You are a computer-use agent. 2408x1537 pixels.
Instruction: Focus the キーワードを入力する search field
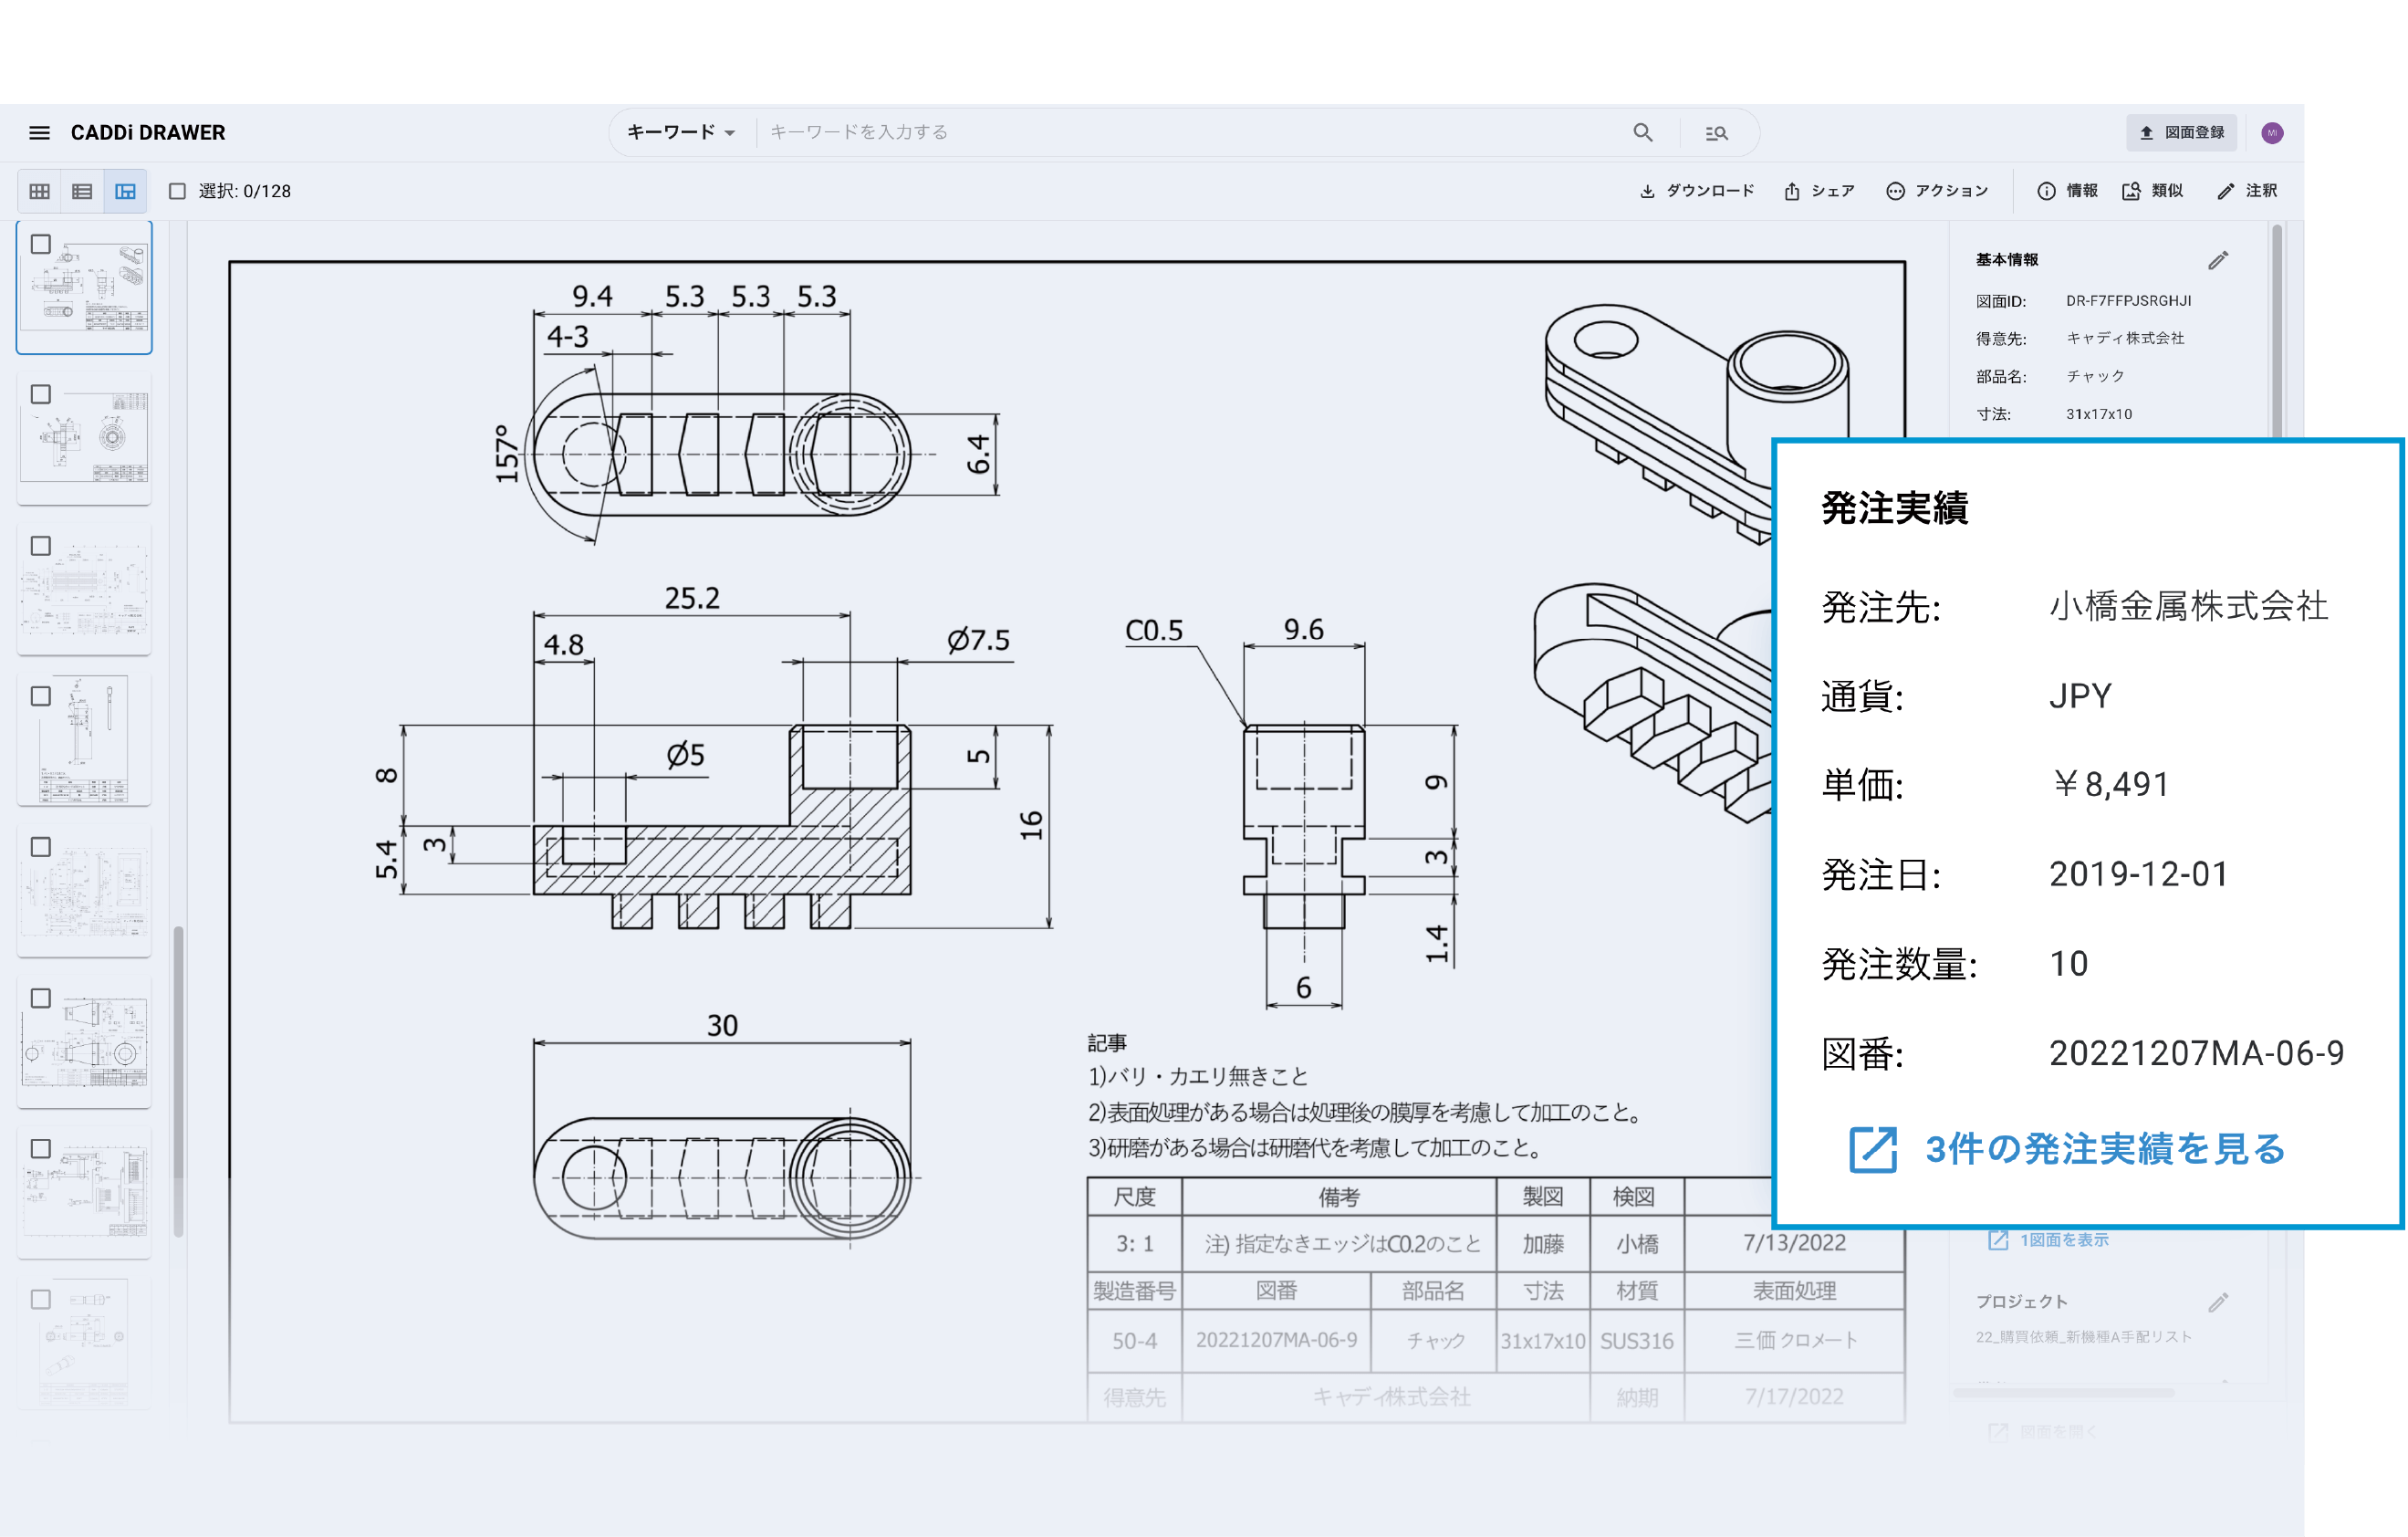1190,132
